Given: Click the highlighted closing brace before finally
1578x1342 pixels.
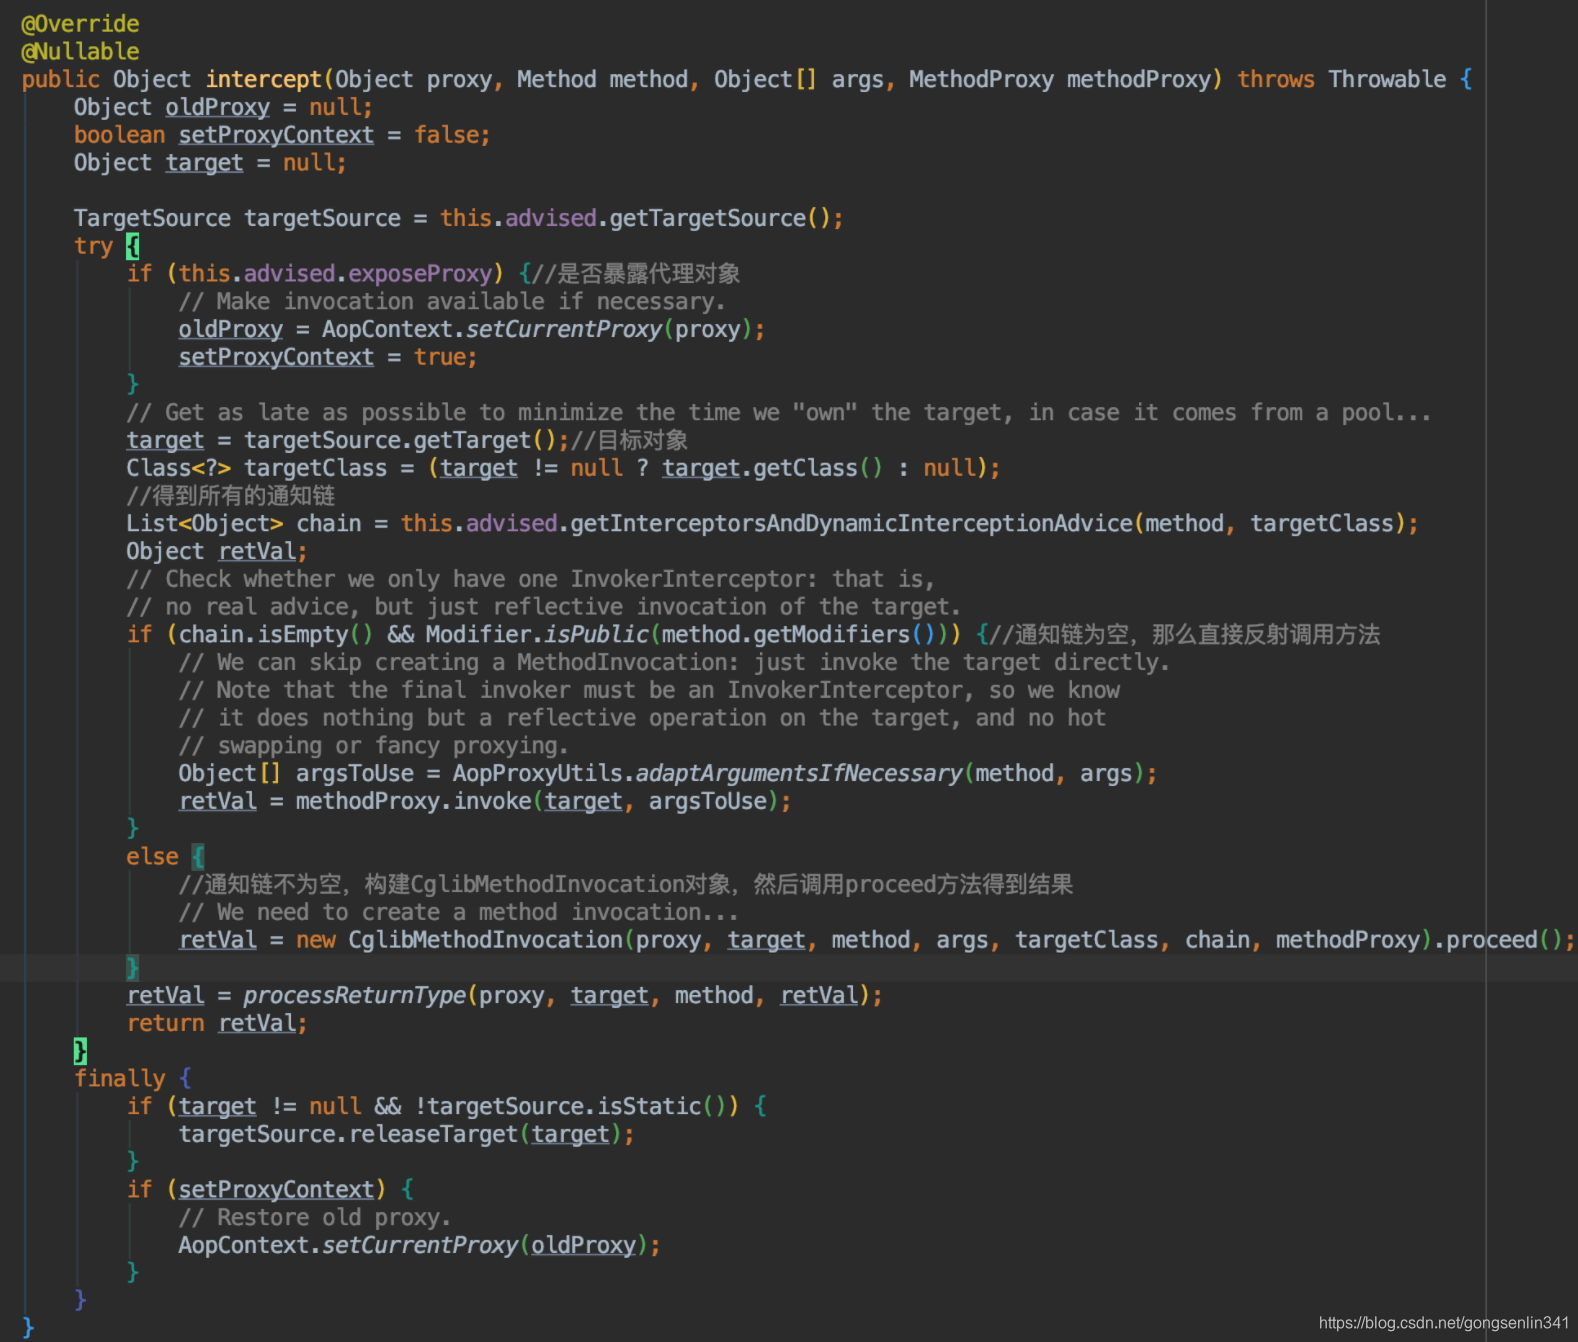Looking at the screenshot, I should [x=80, y=1051].
